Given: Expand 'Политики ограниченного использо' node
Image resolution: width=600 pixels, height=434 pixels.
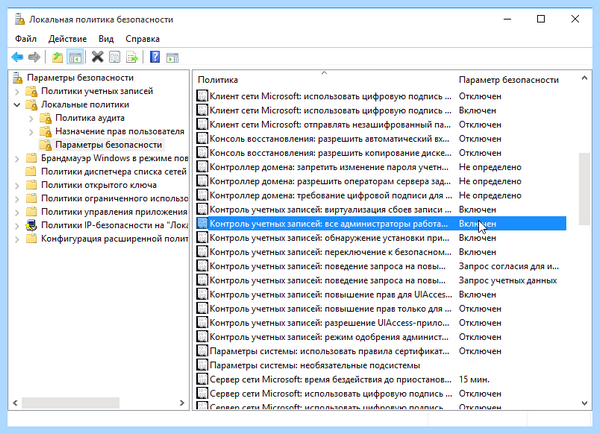Looking at the screenshot, I should (x=17, y=199).
